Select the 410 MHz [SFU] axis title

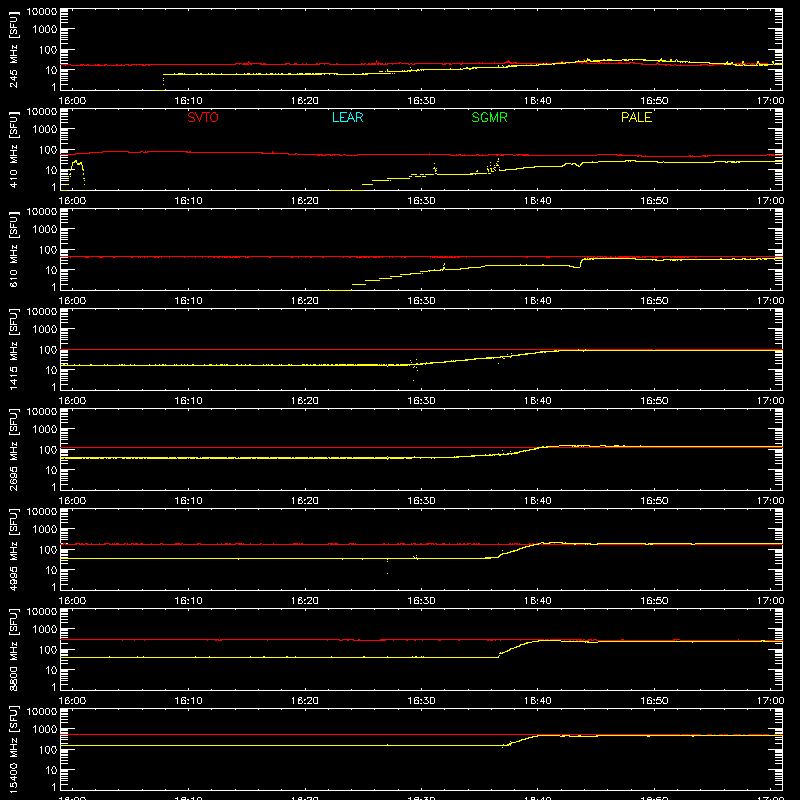coord(13,149)
